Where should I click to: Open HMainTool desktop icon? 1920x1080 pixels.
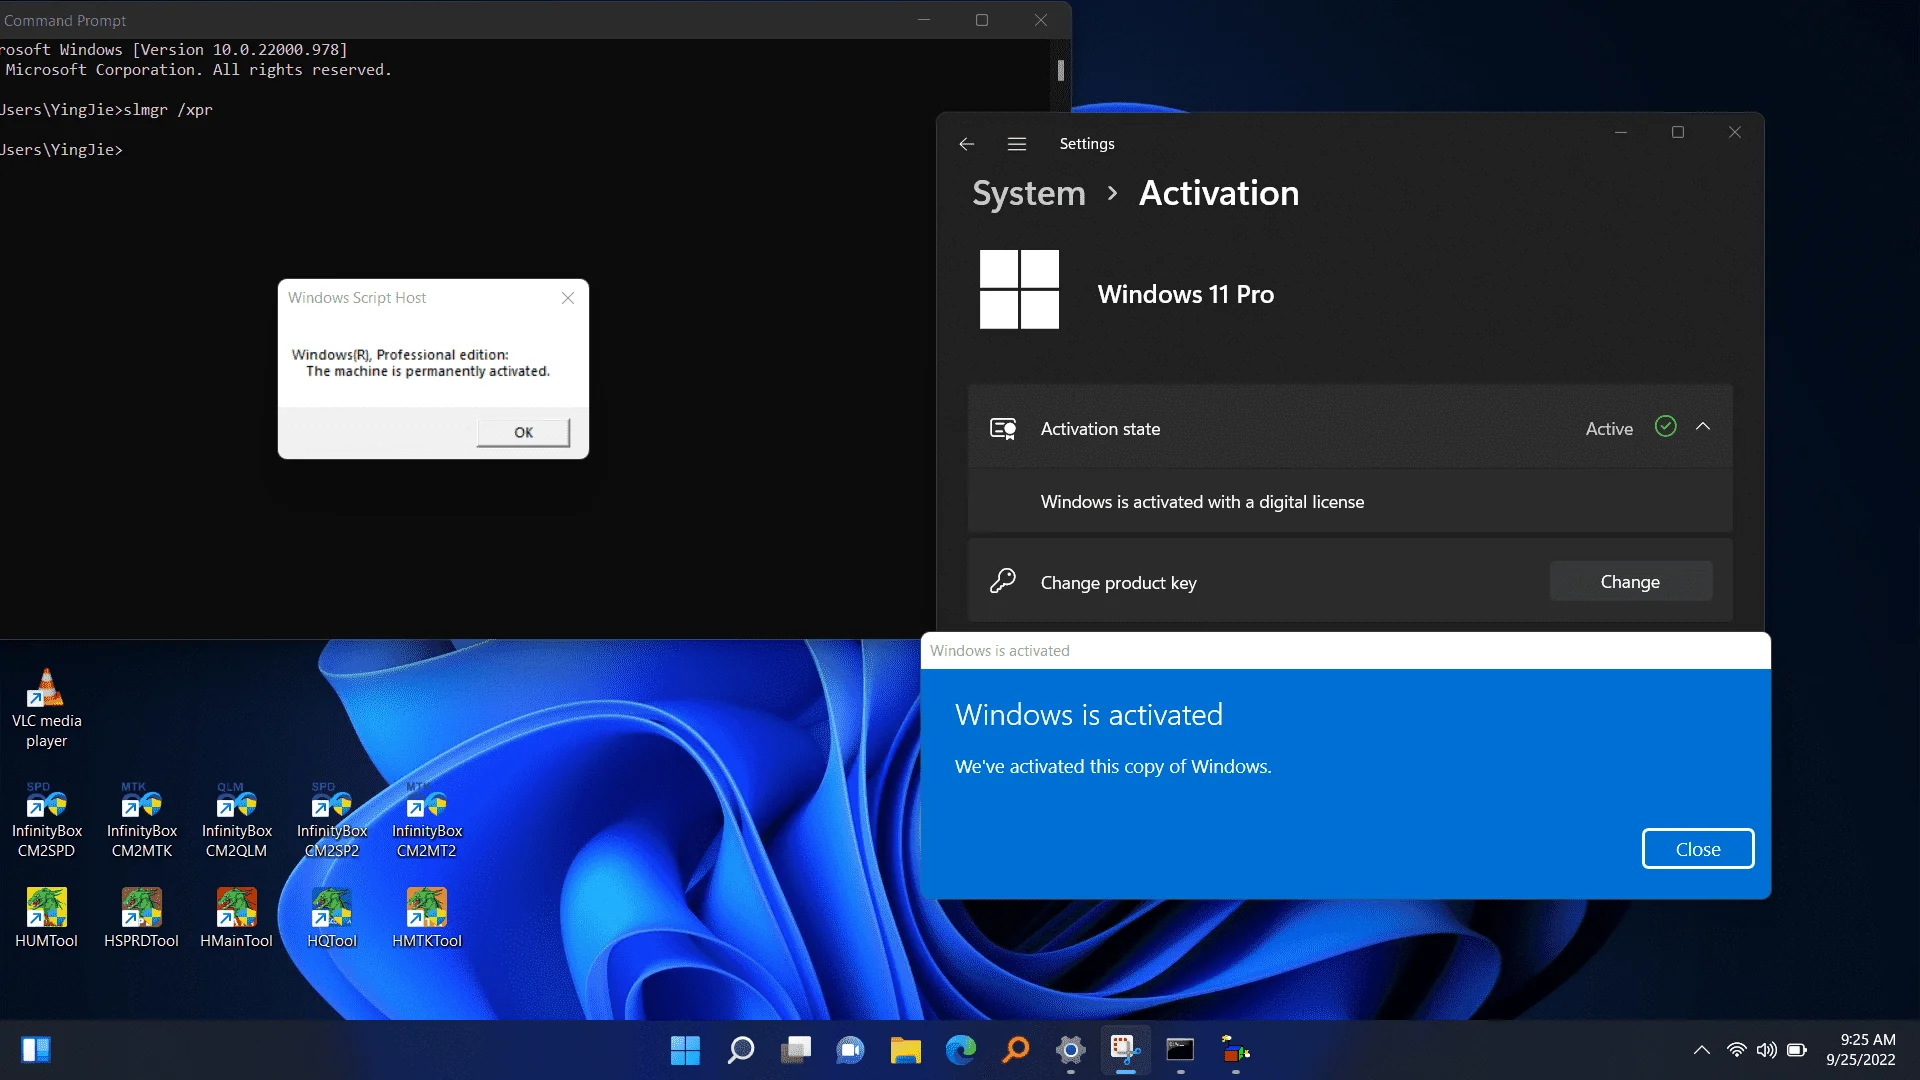point(236,918)
